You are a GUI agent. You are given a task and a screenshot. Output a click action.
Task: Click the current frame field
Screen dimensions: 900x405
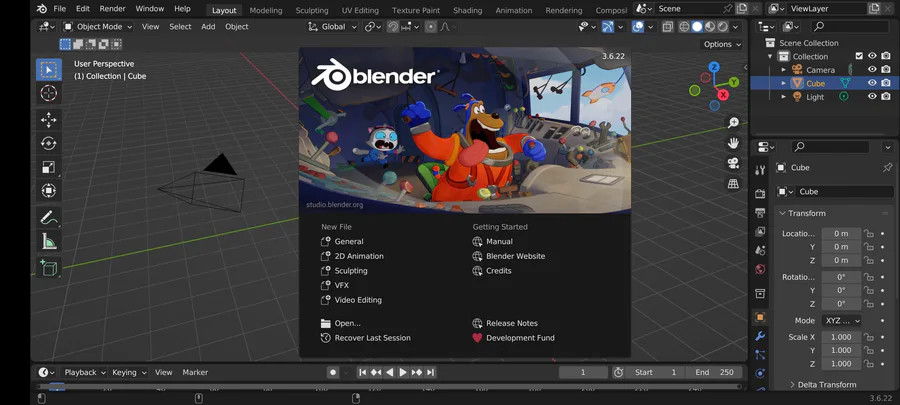(583, 372)
